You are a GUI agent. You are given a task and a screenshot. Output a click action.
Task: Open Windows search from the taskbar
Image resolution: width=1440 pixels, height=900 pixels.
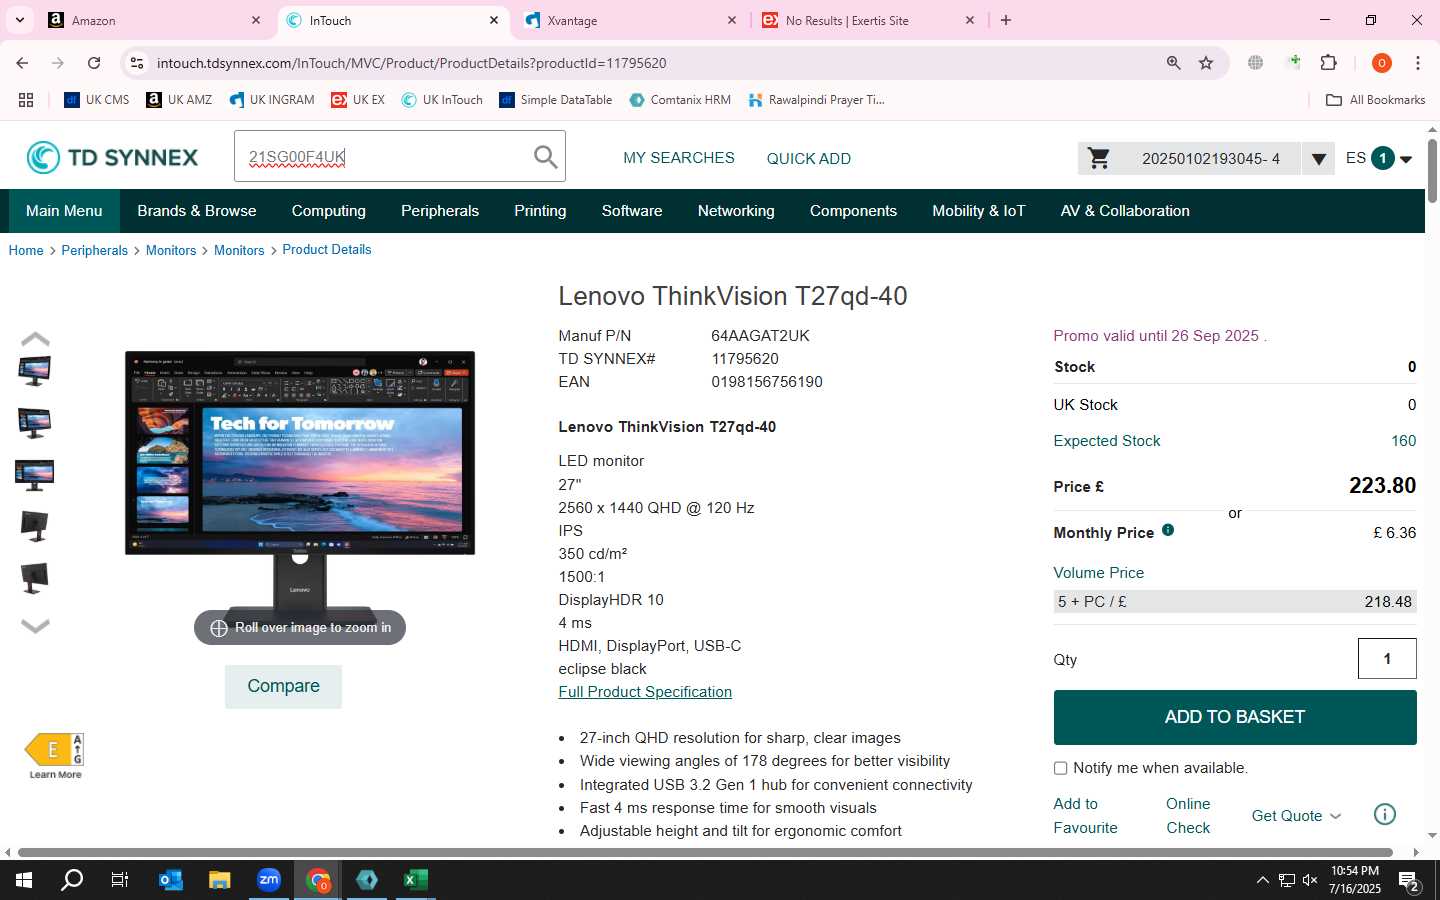[x=72, y=880]
